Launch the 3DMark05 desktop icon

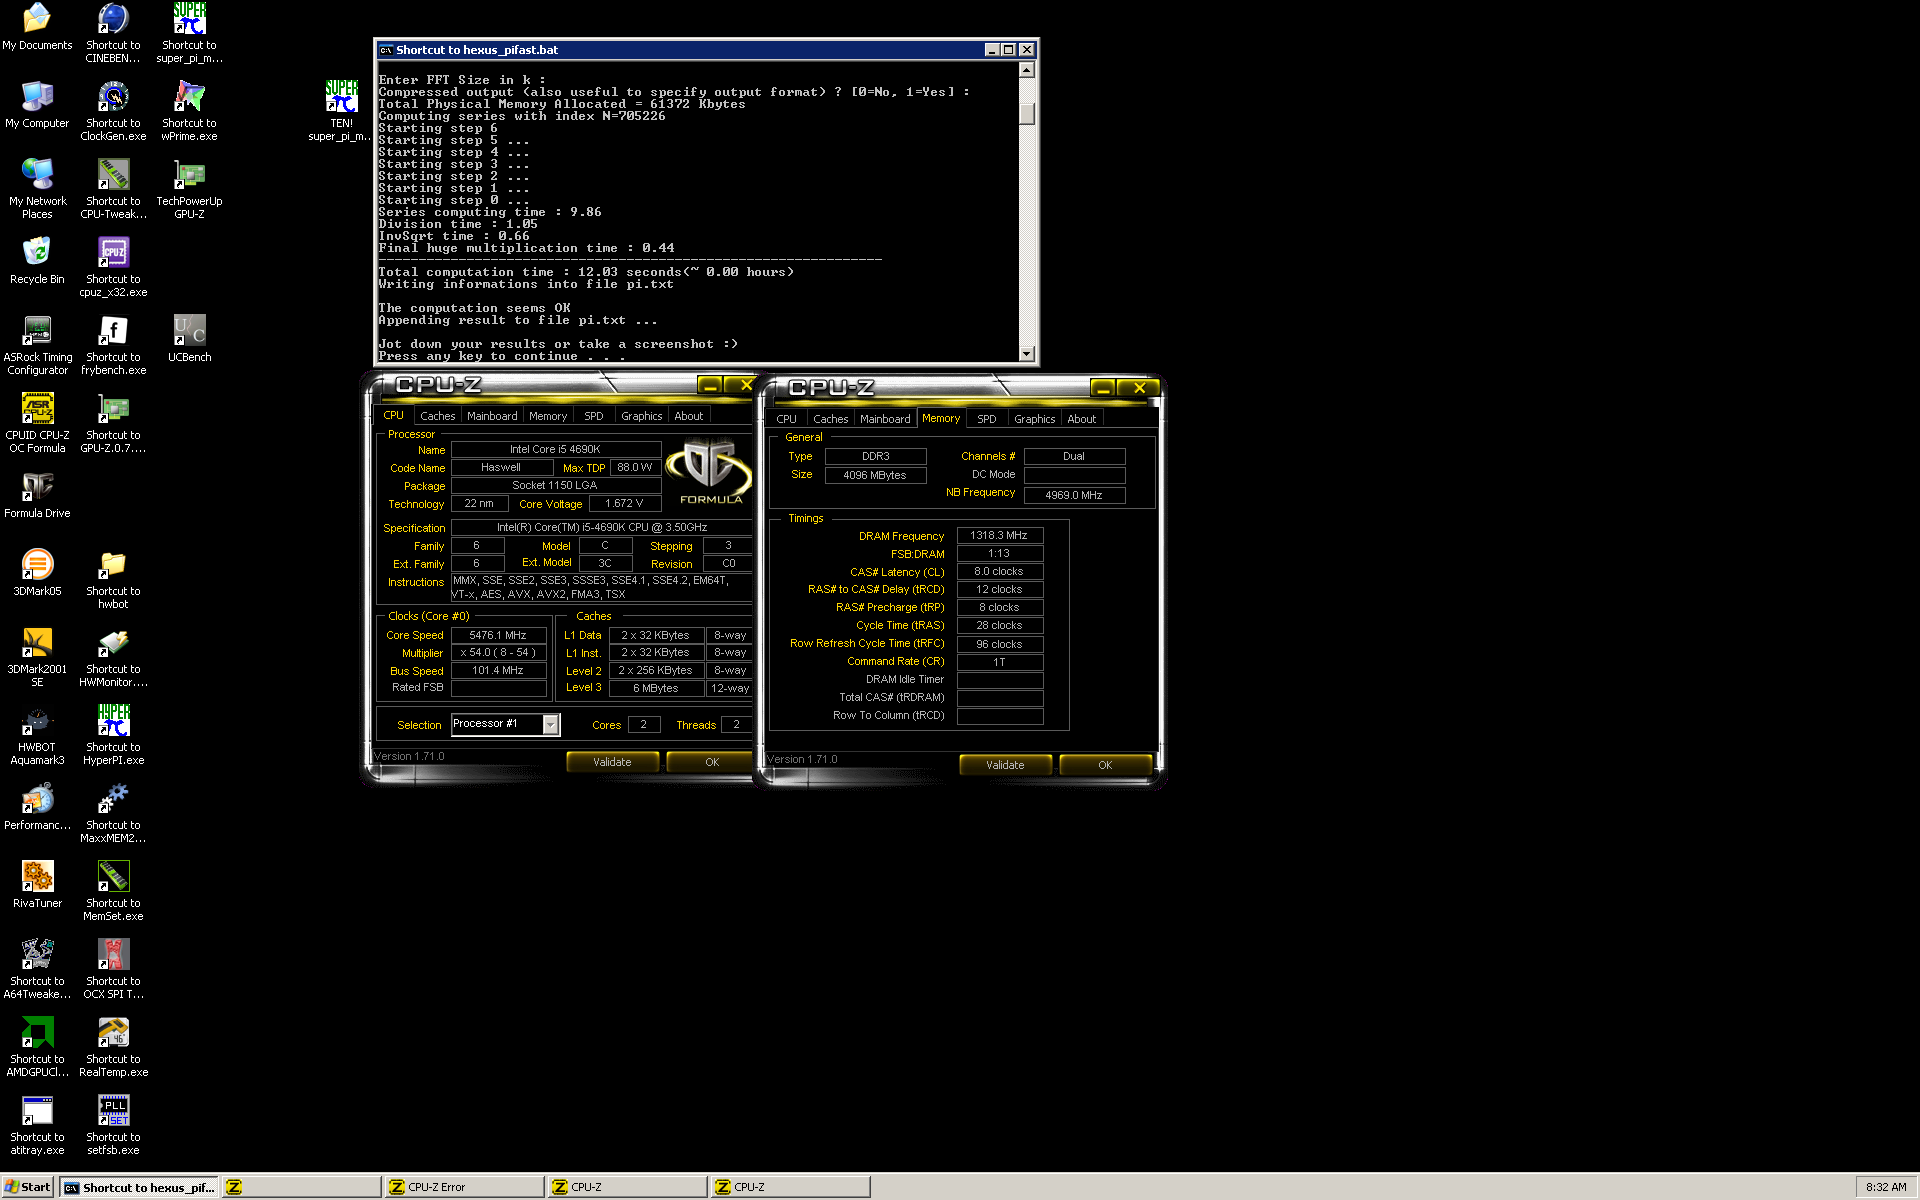click(37, 573)
